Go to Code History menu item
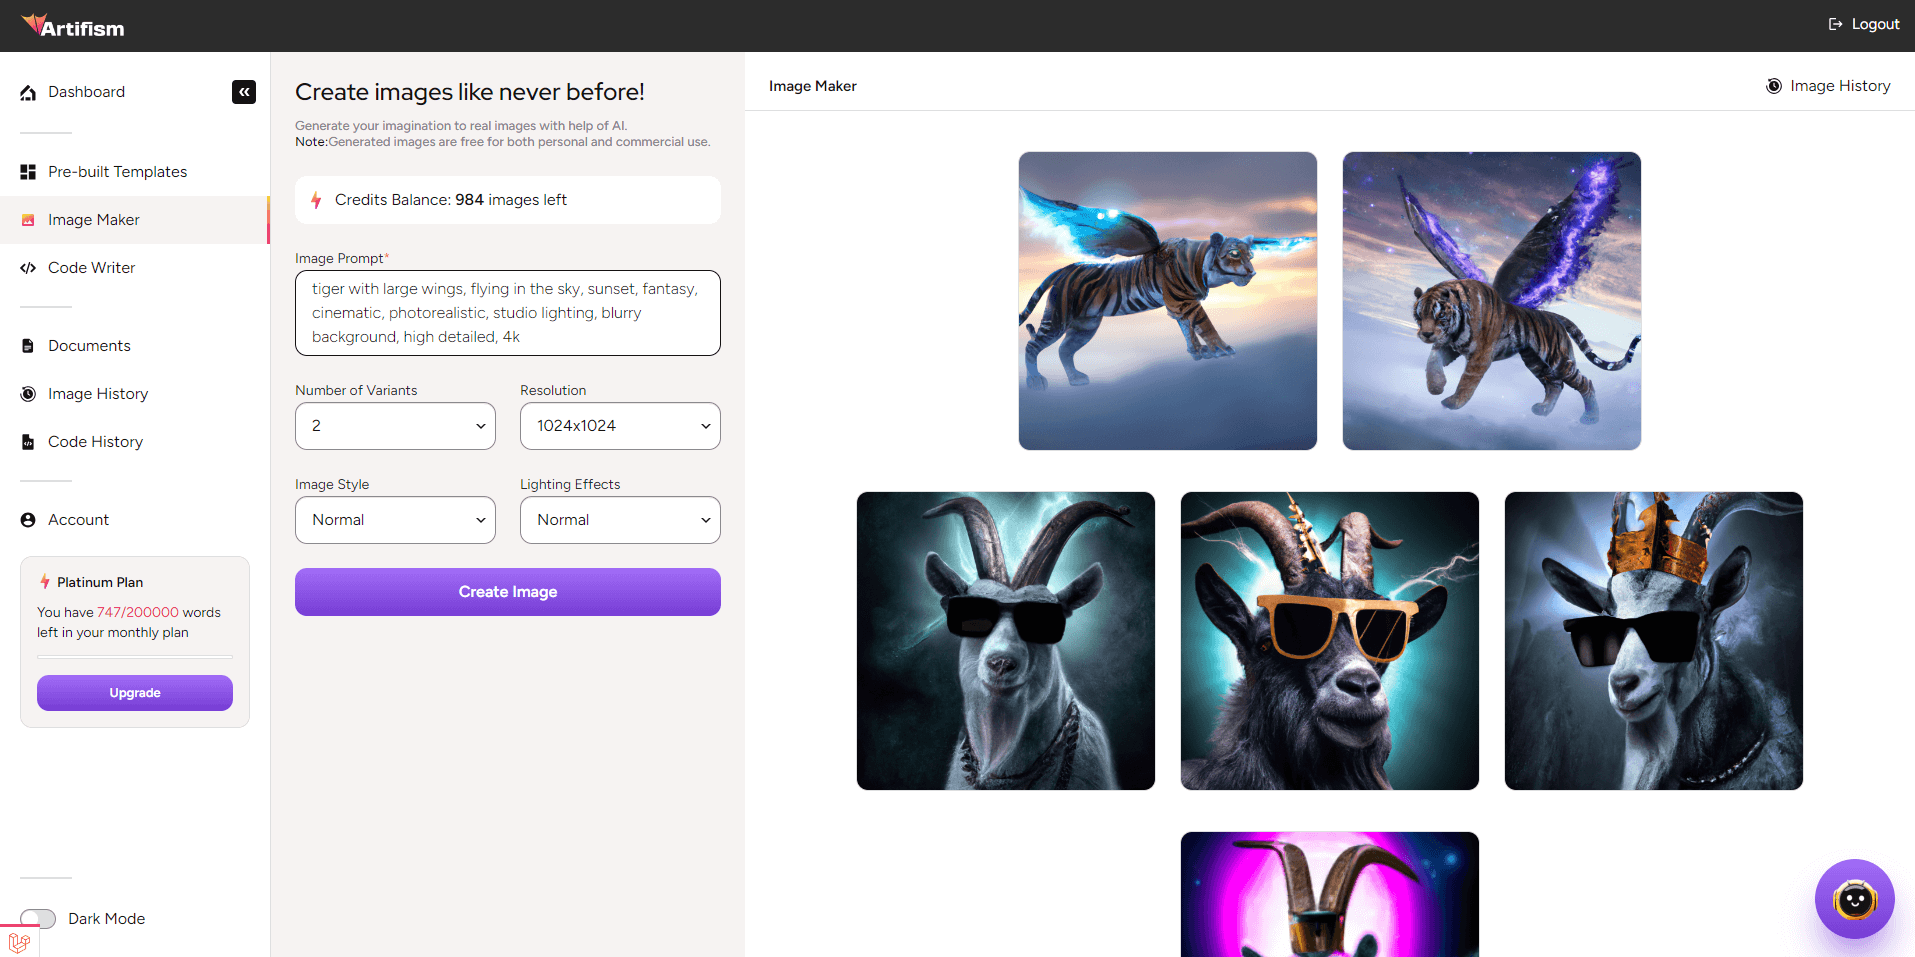Screen dimensions: 1915x957 click(95, 442)
